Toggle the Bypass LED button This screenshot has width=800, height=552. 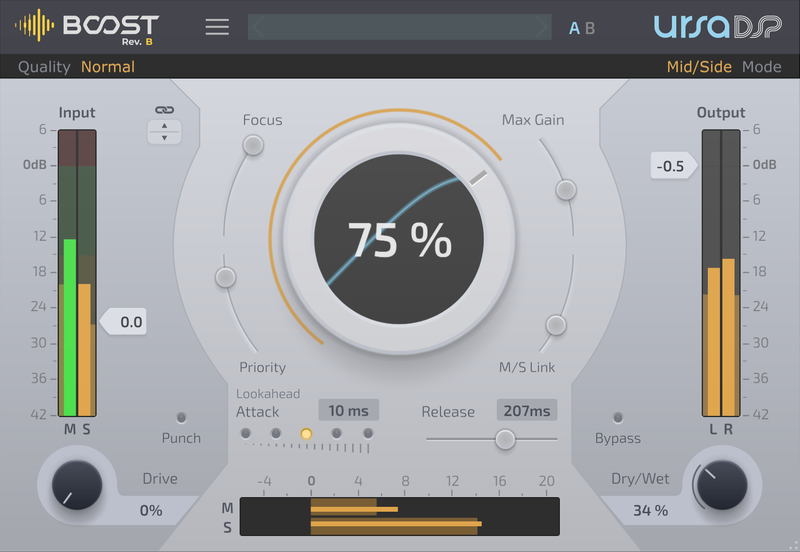coord(618,418)
